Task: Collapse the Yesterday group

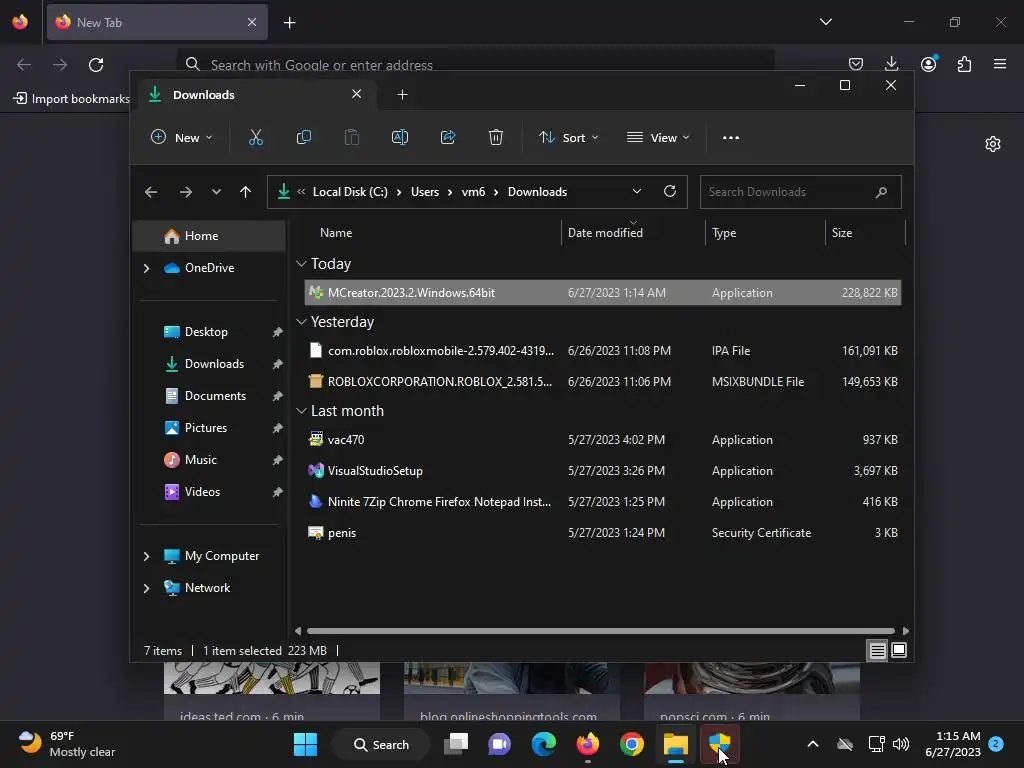Action: click(x=301, y=322)
